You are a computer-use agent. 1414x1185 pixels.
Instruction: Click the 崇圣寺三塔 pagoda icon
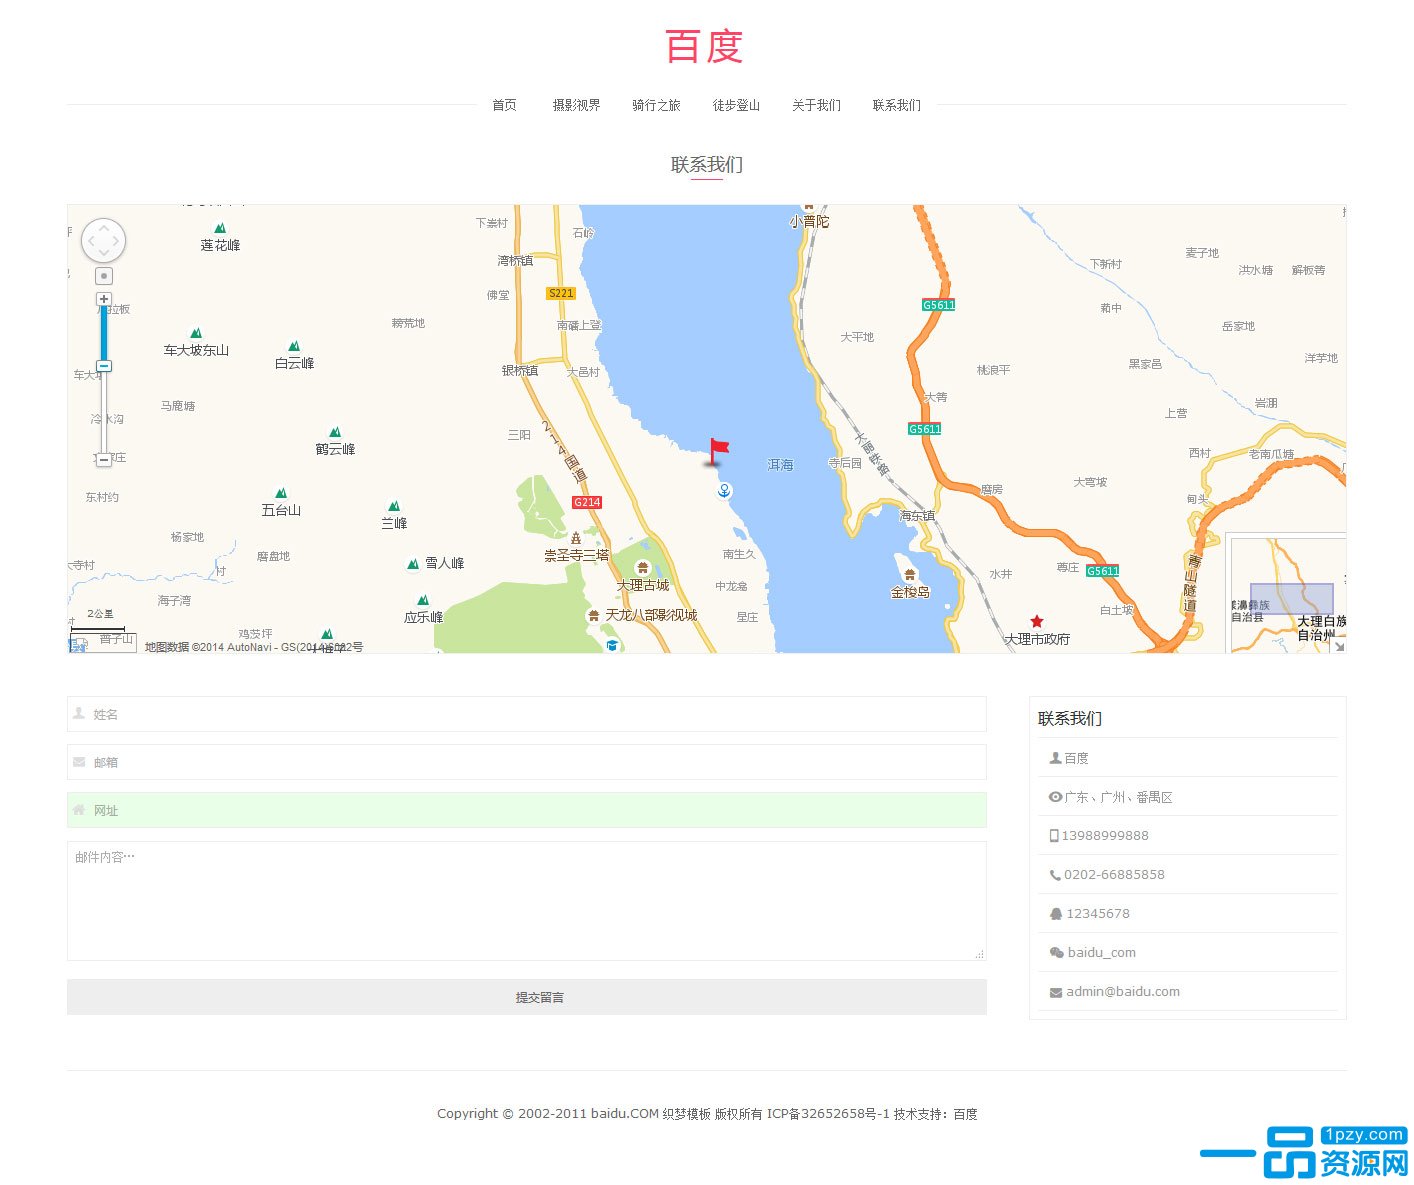576,538
